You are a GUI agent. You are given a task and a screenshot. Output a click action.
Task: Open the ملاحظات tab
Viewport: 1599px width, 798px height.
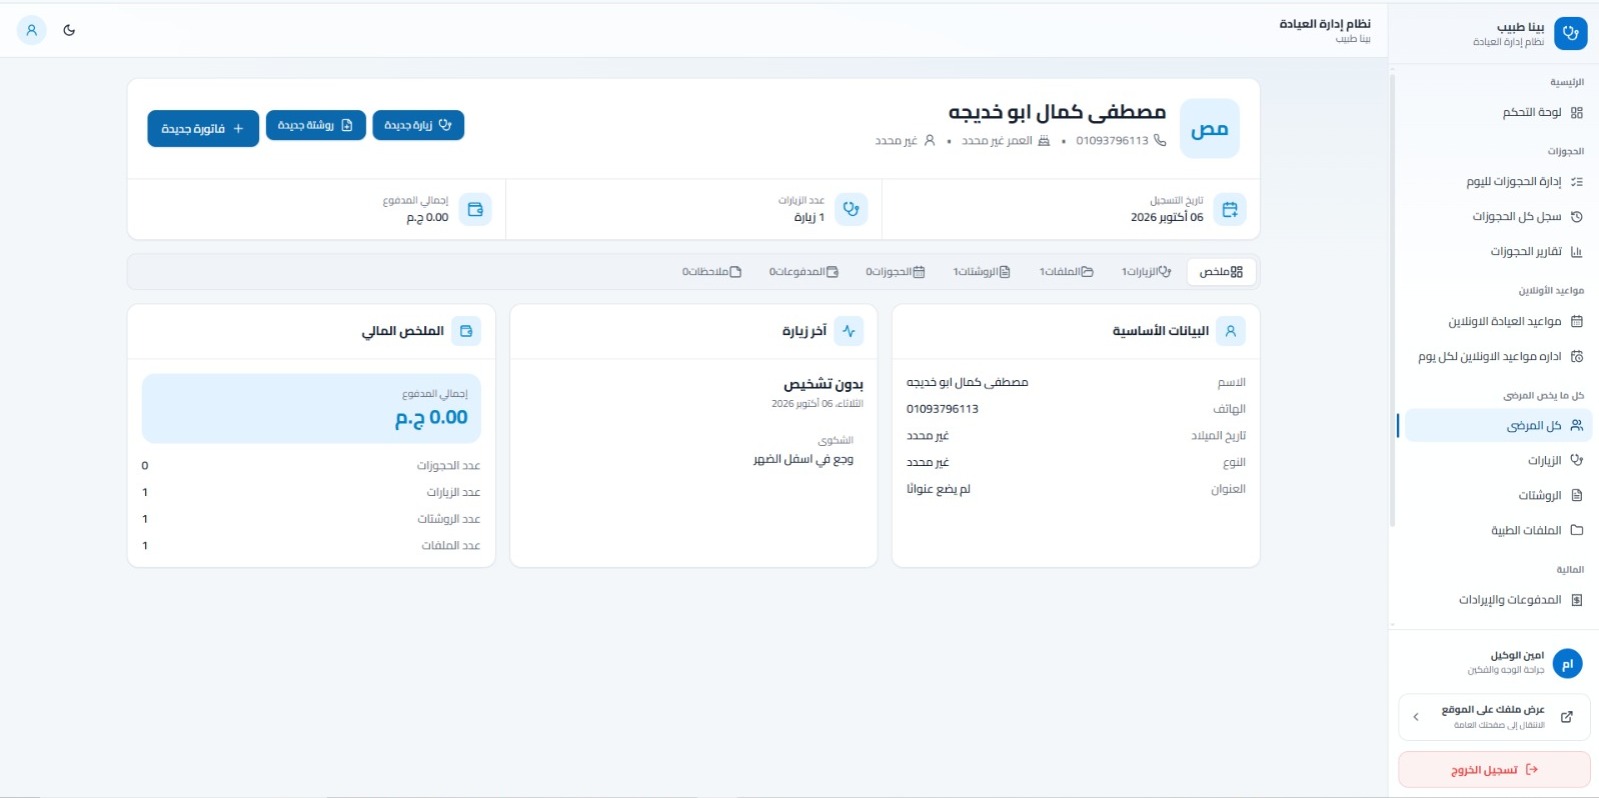[712, 272]
